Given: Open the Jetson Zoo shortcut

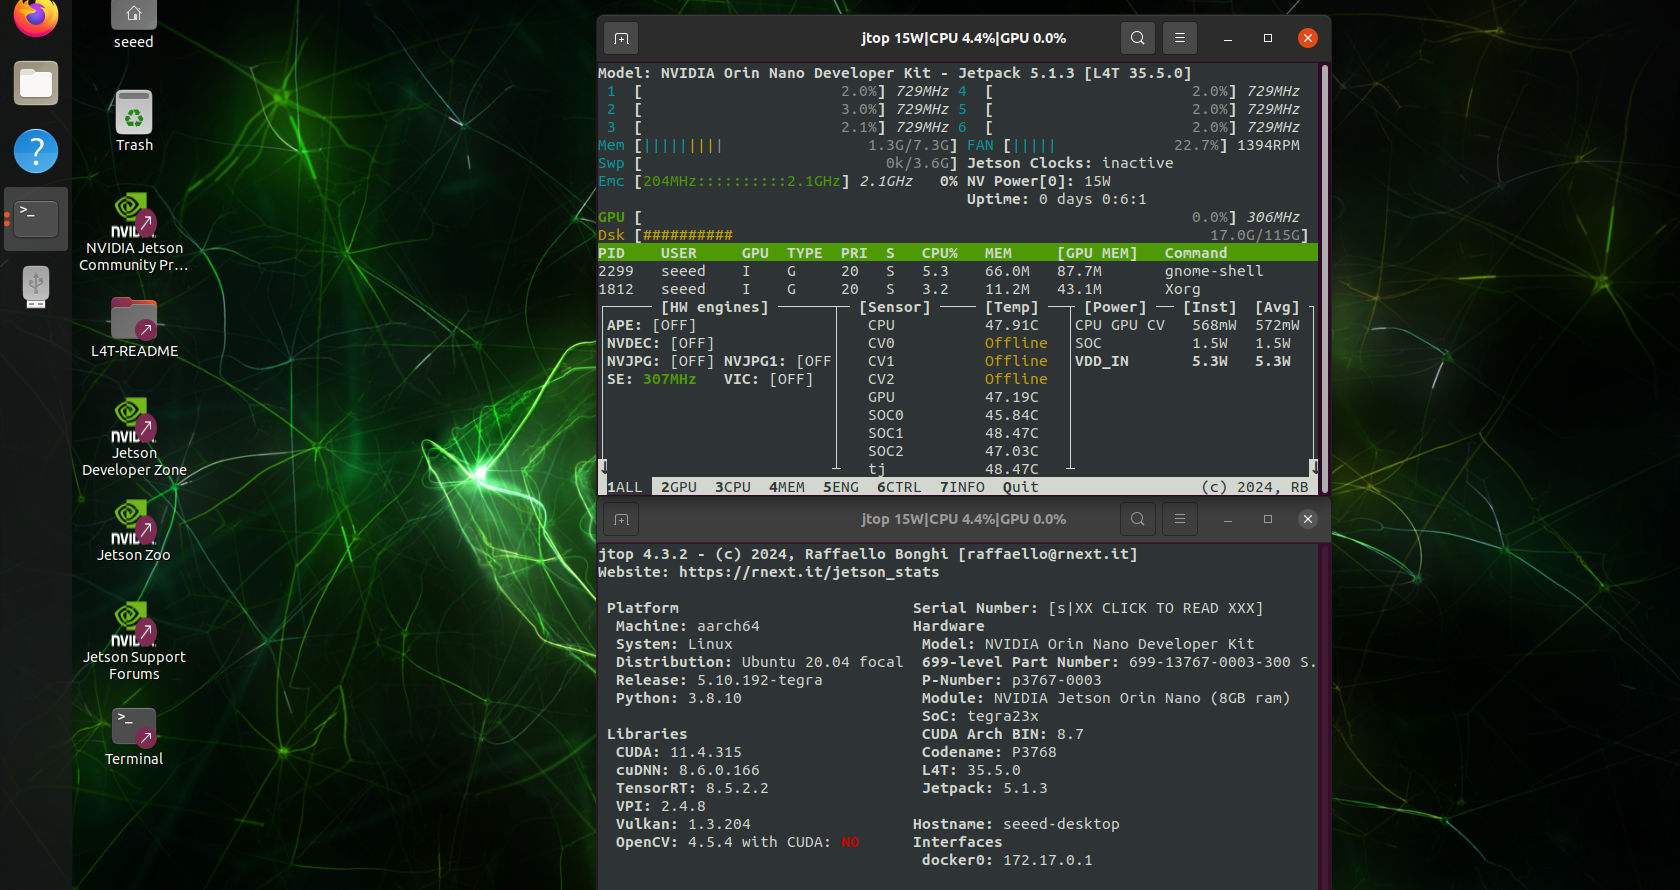Looking at the screenshot, I should 134,532.
